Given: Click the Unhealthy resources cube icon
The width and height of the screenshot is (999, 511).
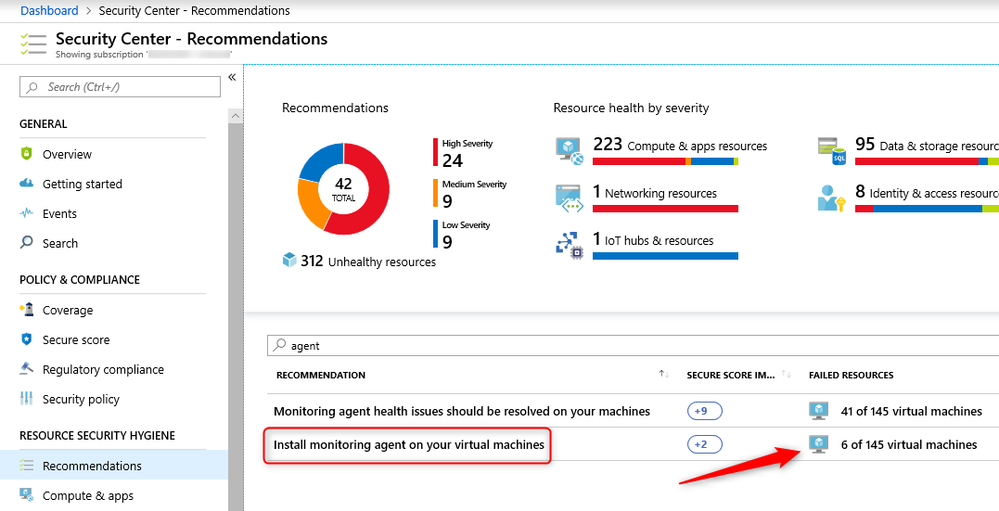Looking at the screenshot, I should 289,260.
